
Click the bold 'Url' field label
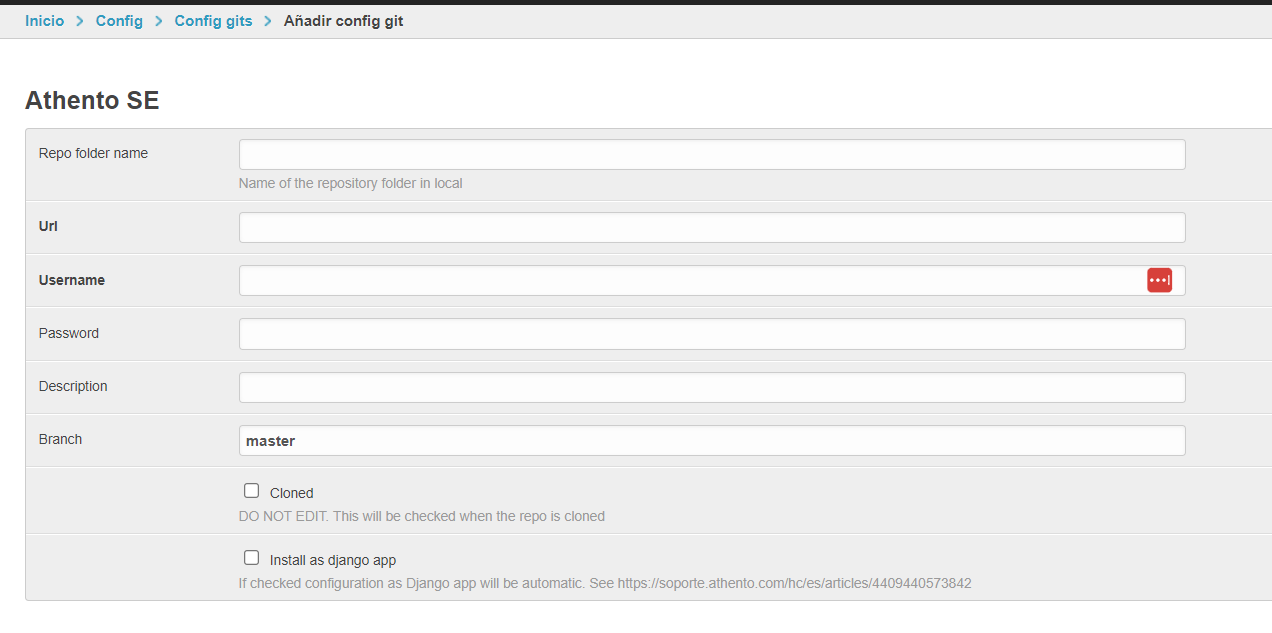tap(48, 226)
